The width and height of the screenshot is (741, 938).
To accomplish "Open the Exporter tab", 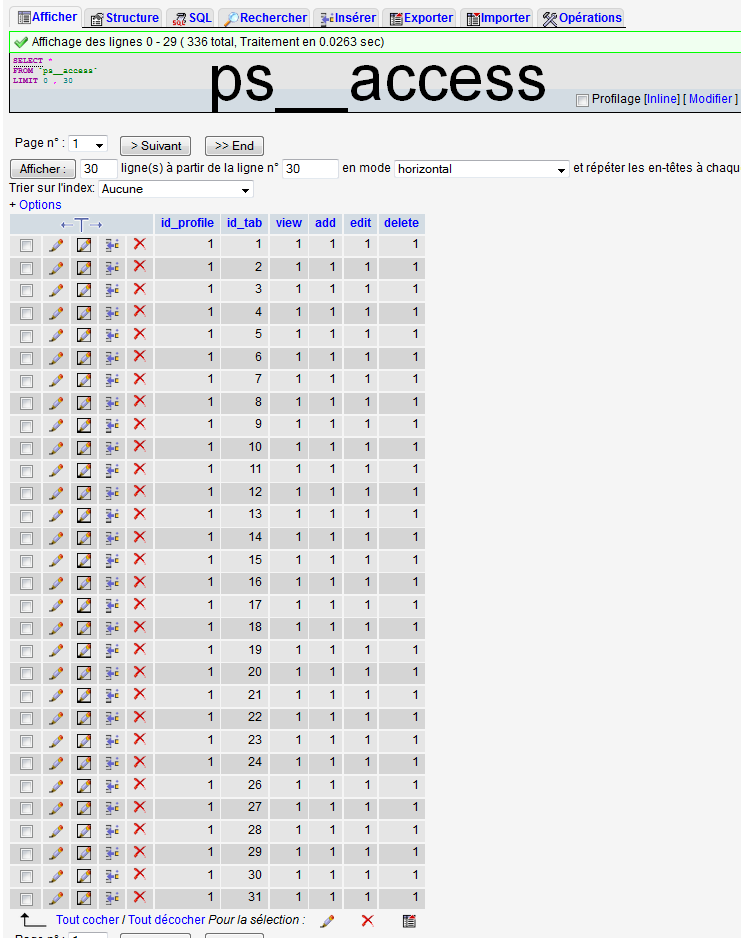I will (x=421, y=18).
